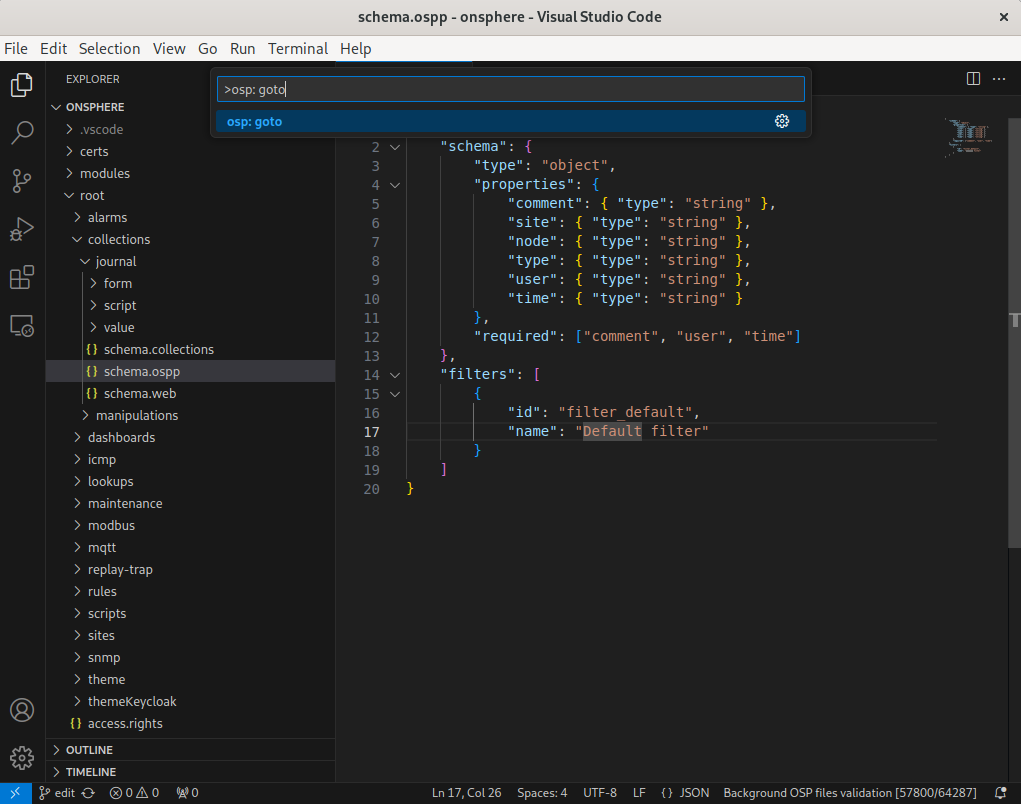1021x804 pixels.
Task: Expand the form folder
Action: tap(191, 283)
